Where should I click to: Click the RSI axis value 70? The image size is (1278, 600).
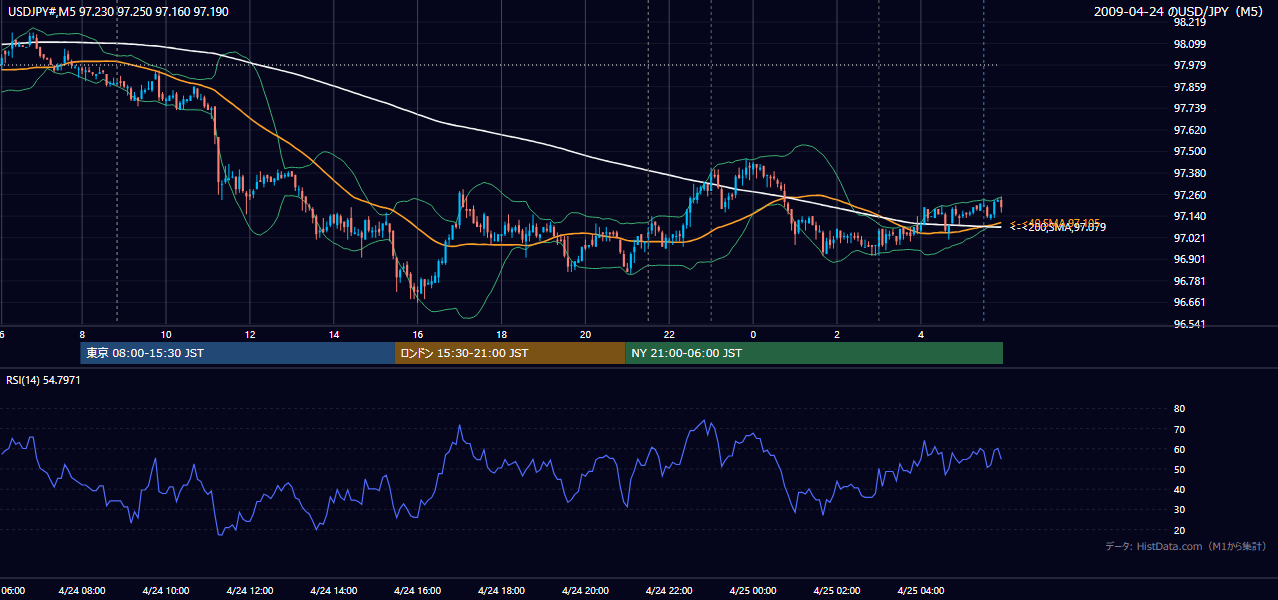point(1179,429)
